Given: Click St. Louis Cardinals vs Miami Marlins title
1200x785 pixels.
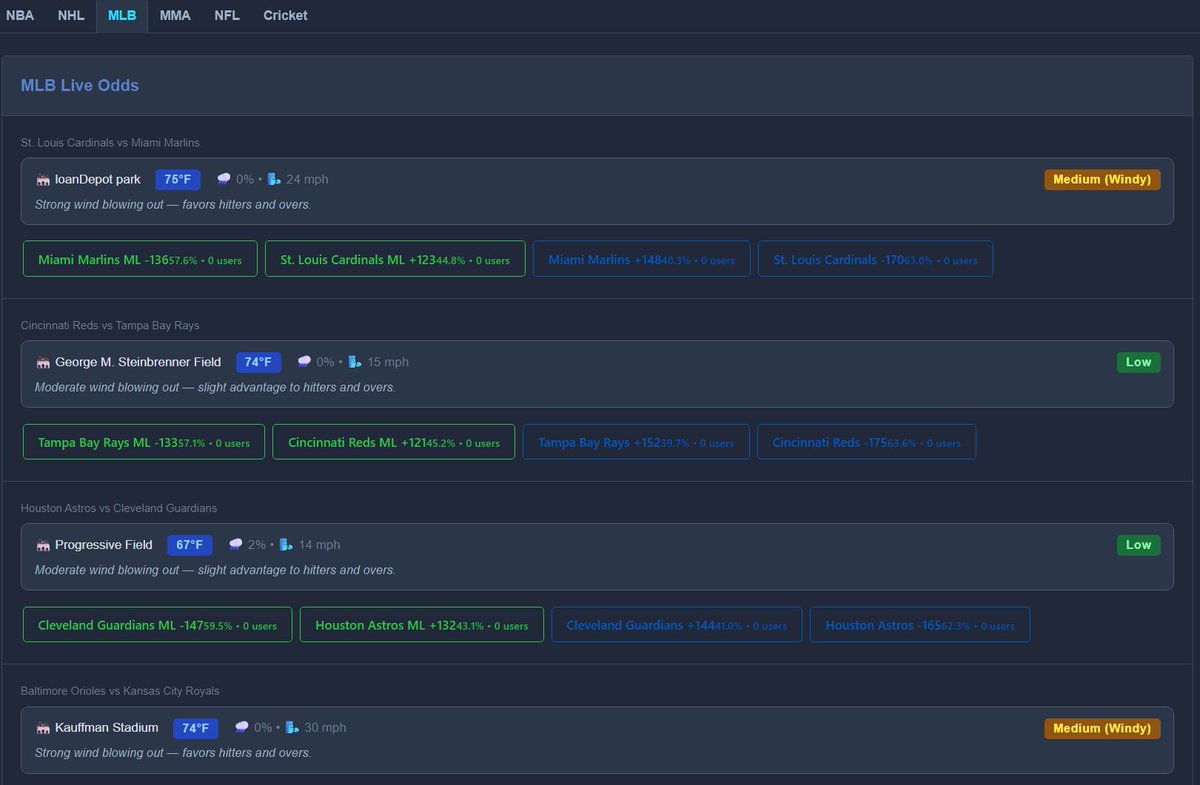Looking at the screenshot, I should pos(110,143).
